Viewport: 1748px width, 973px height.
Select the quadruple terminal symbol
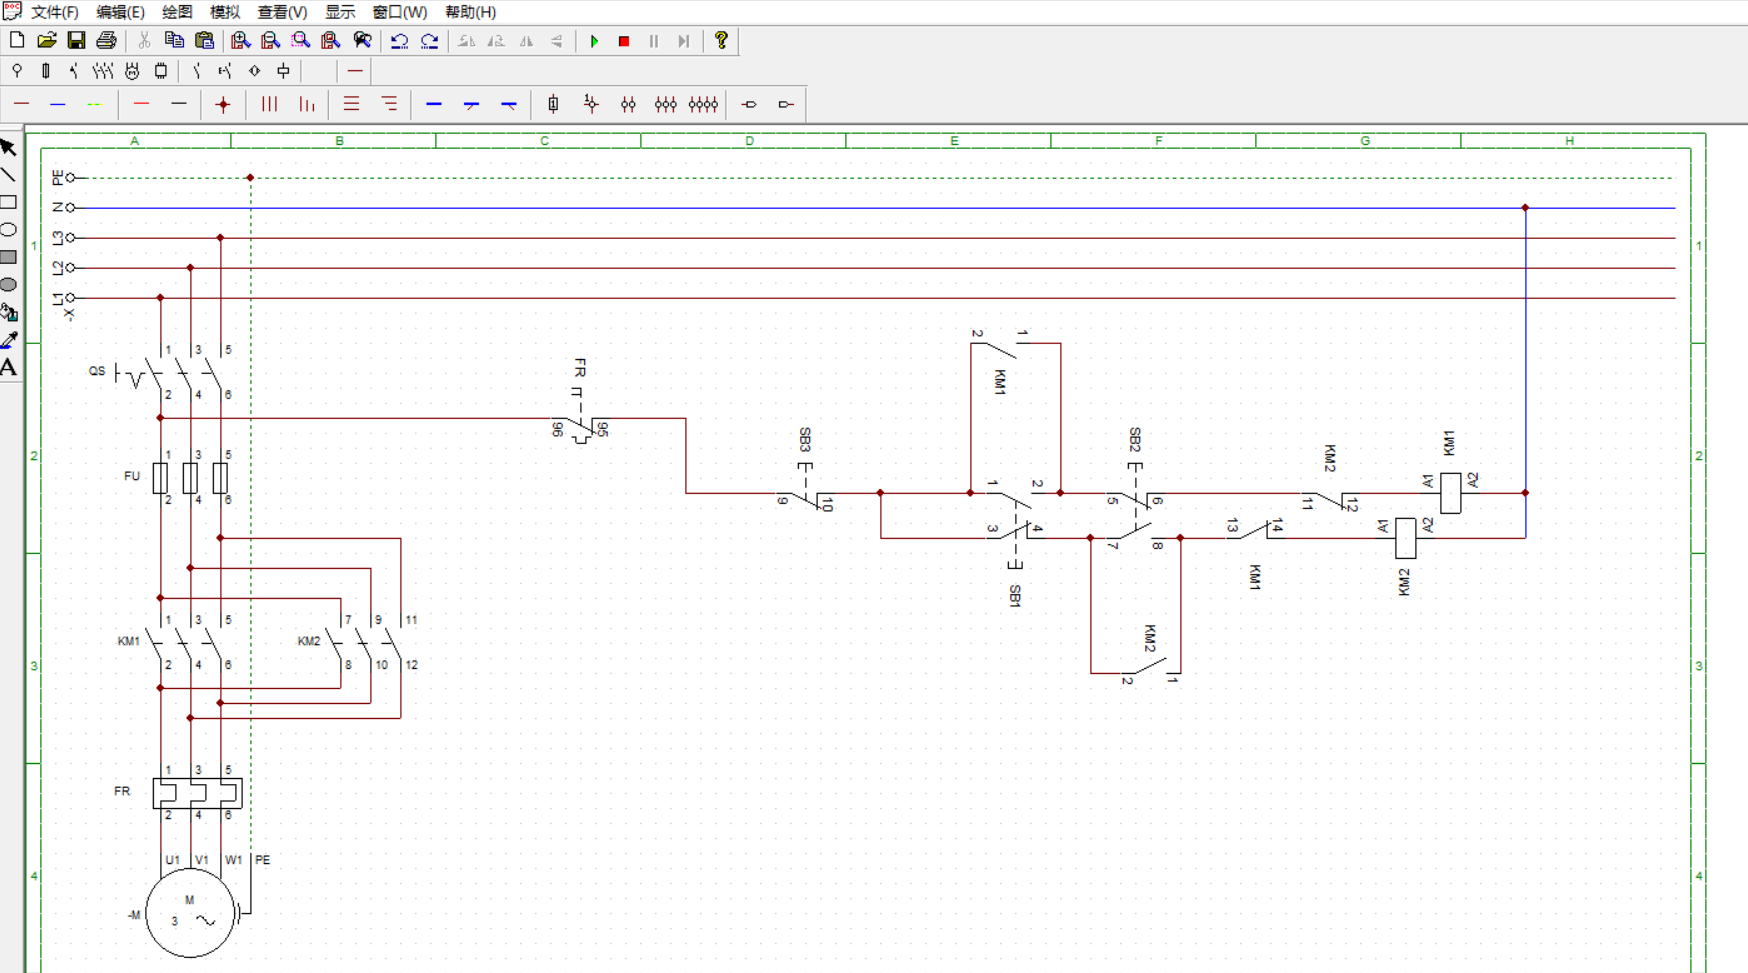pos(703,104)
